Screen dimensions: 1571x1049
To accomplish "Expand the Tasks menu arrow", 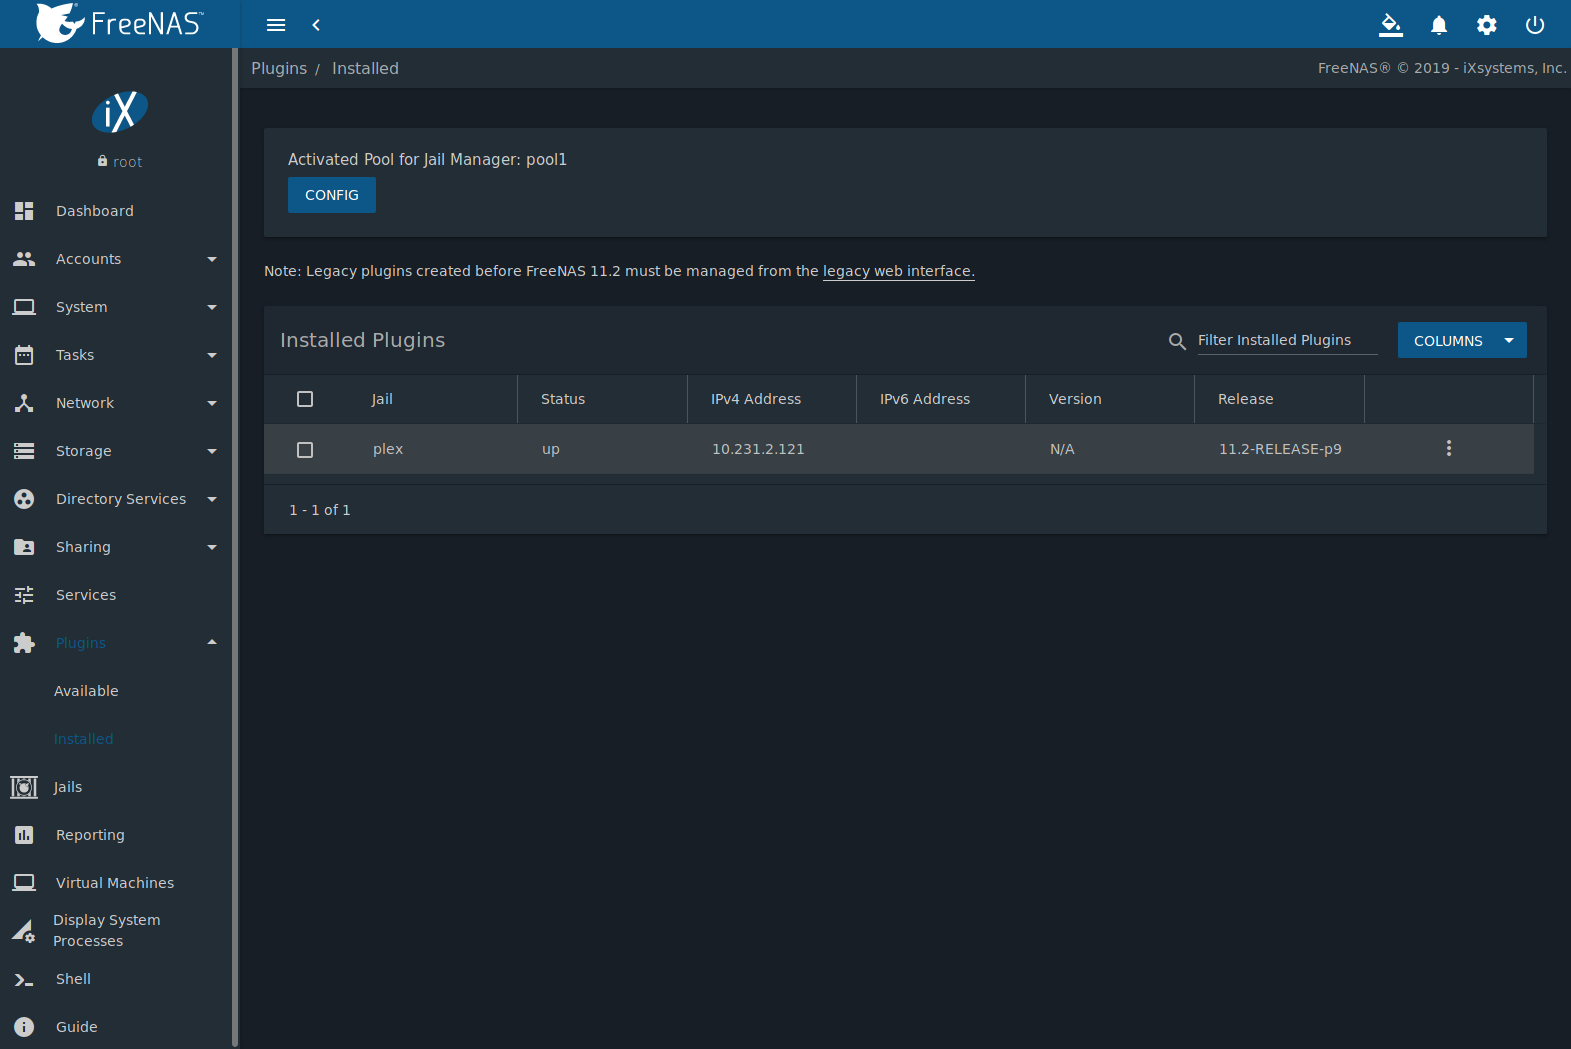I will [x=212, y=355].
